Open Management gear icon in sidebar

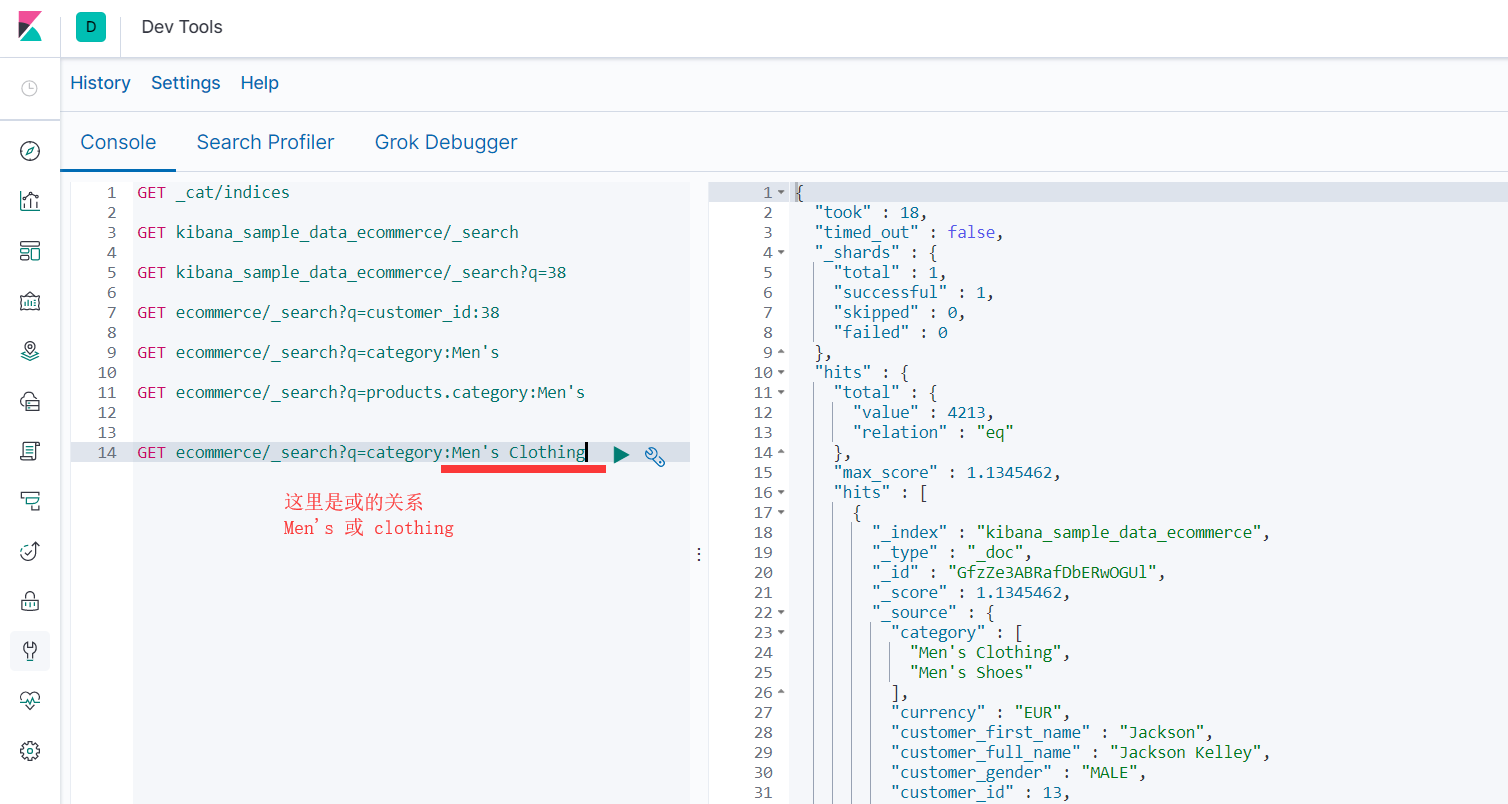tap(30, 751)
